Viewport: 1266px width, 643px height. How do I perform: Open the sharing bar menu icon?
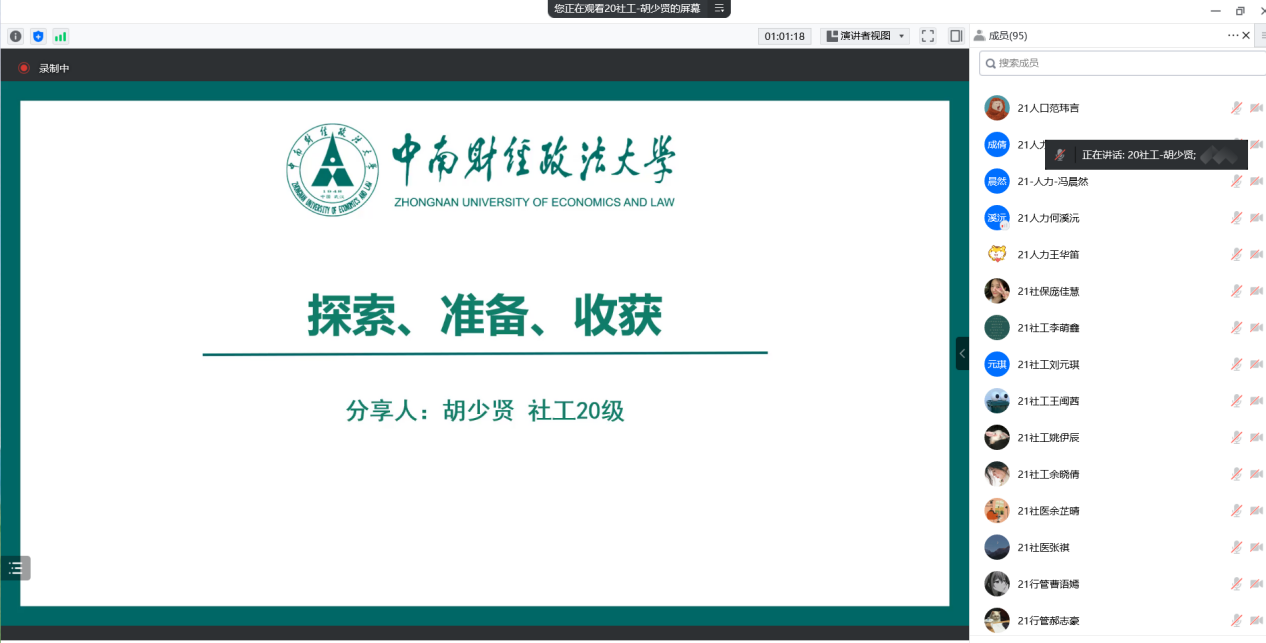point(718,8)
